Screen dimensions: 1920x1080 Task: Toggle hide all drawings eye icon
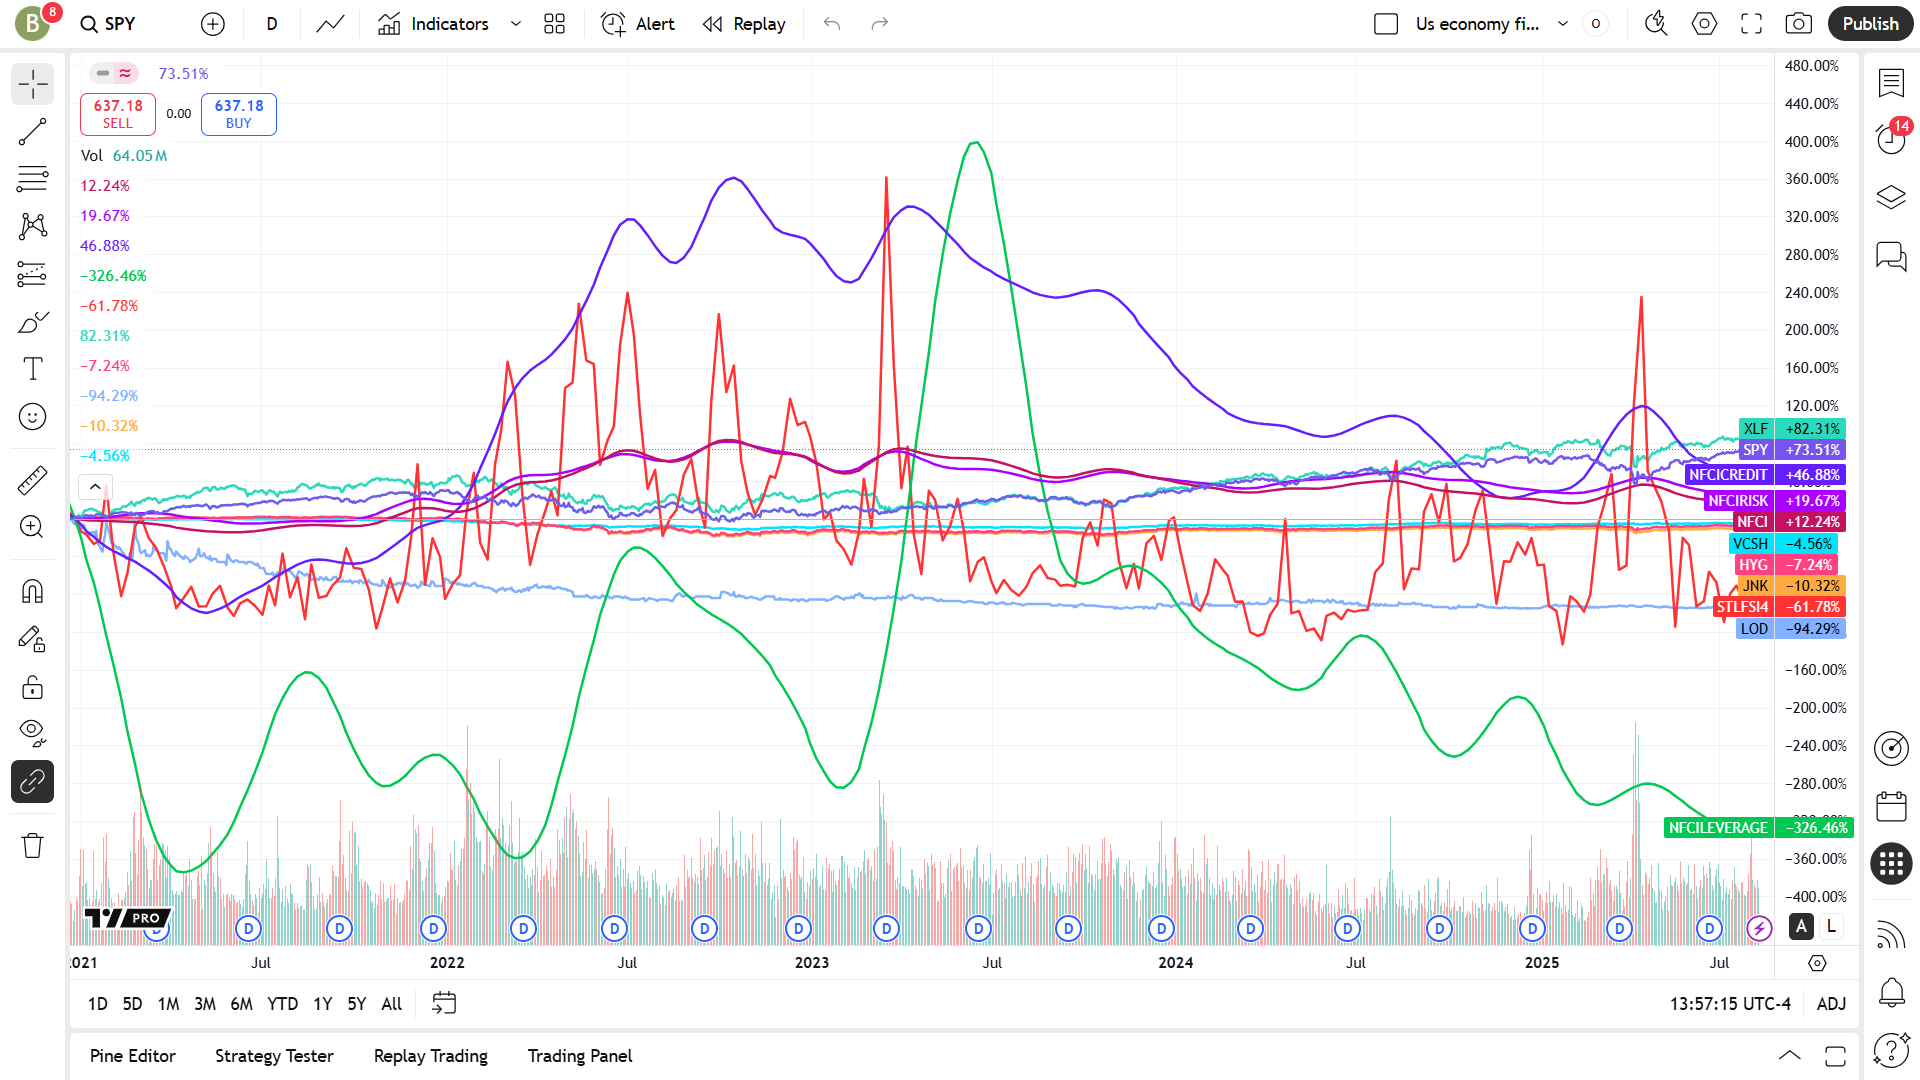click(x=32, y=733)
